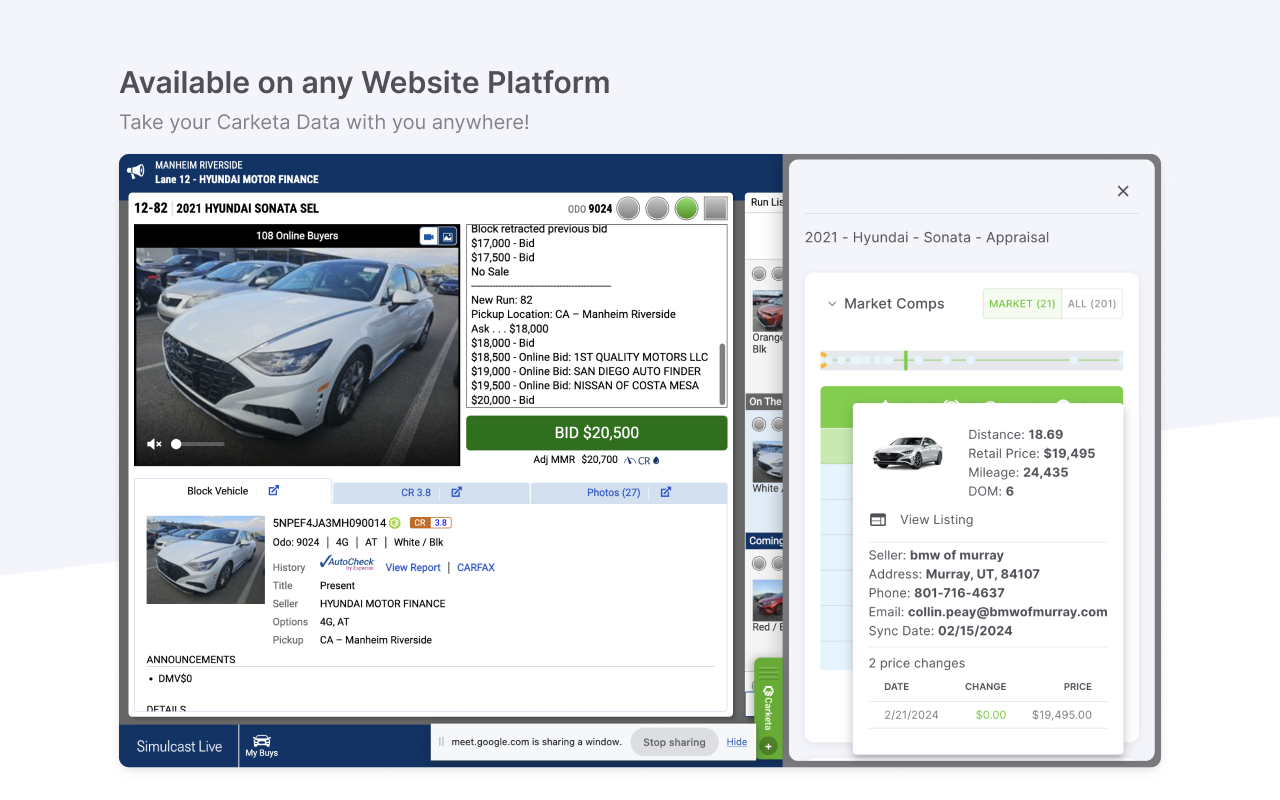
Task: Click the email collin.peay@bmwofmurray.com
Action: click(x=1007, y=612)
